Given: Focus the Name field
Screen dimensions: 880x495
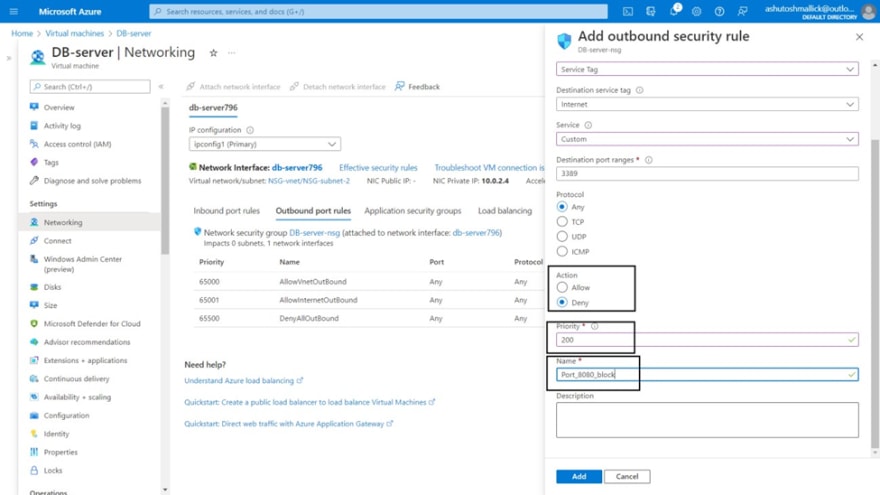Looking at the screenshot, I should 707,374.
